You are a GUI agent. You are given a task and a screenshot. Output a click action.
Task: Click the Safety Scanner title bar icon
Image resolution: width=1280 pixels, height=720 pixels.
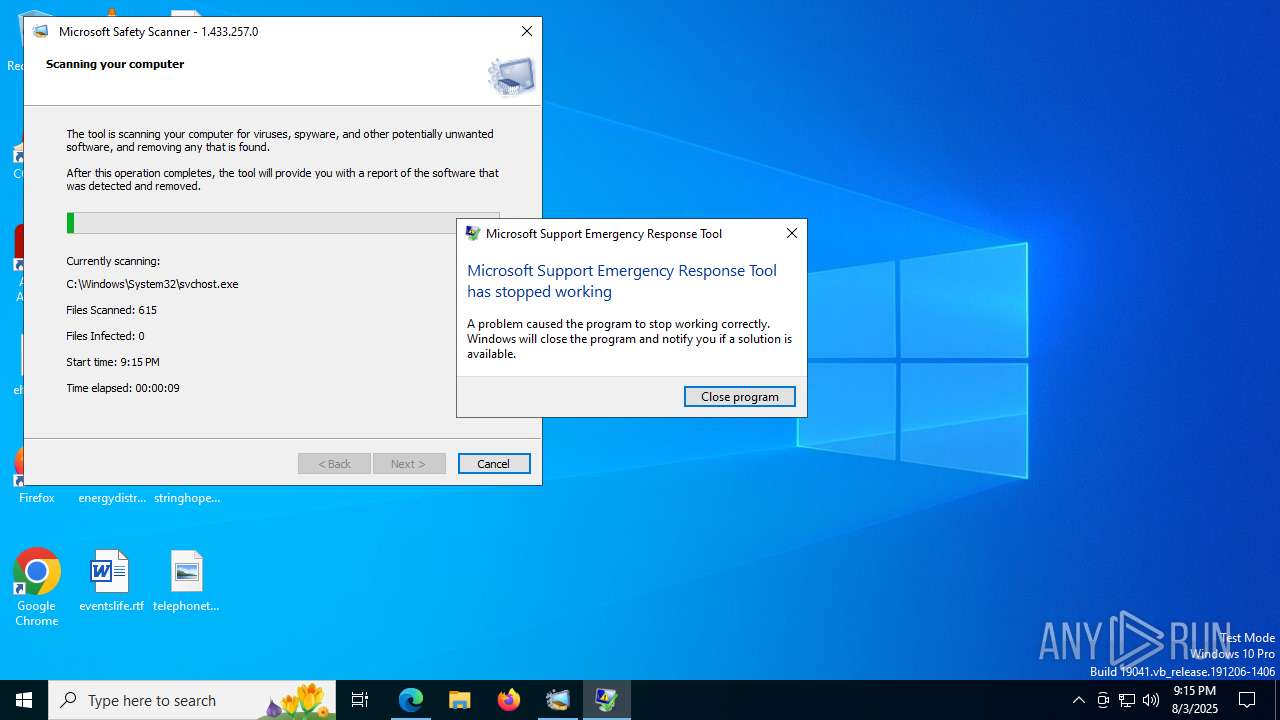point(41,31)
